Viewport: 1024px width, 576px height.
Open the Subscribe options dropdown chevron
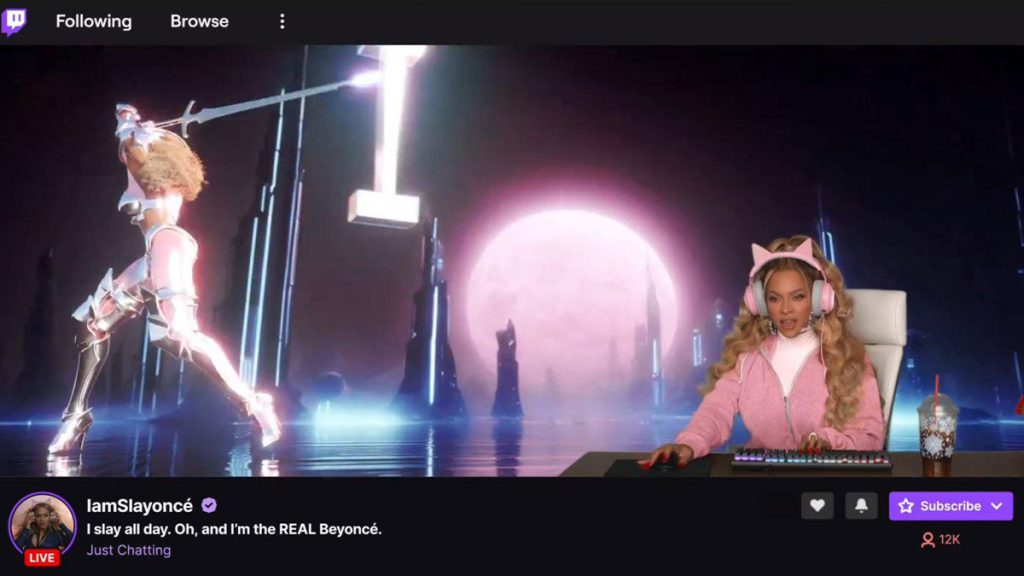click(x=996, y=506)
